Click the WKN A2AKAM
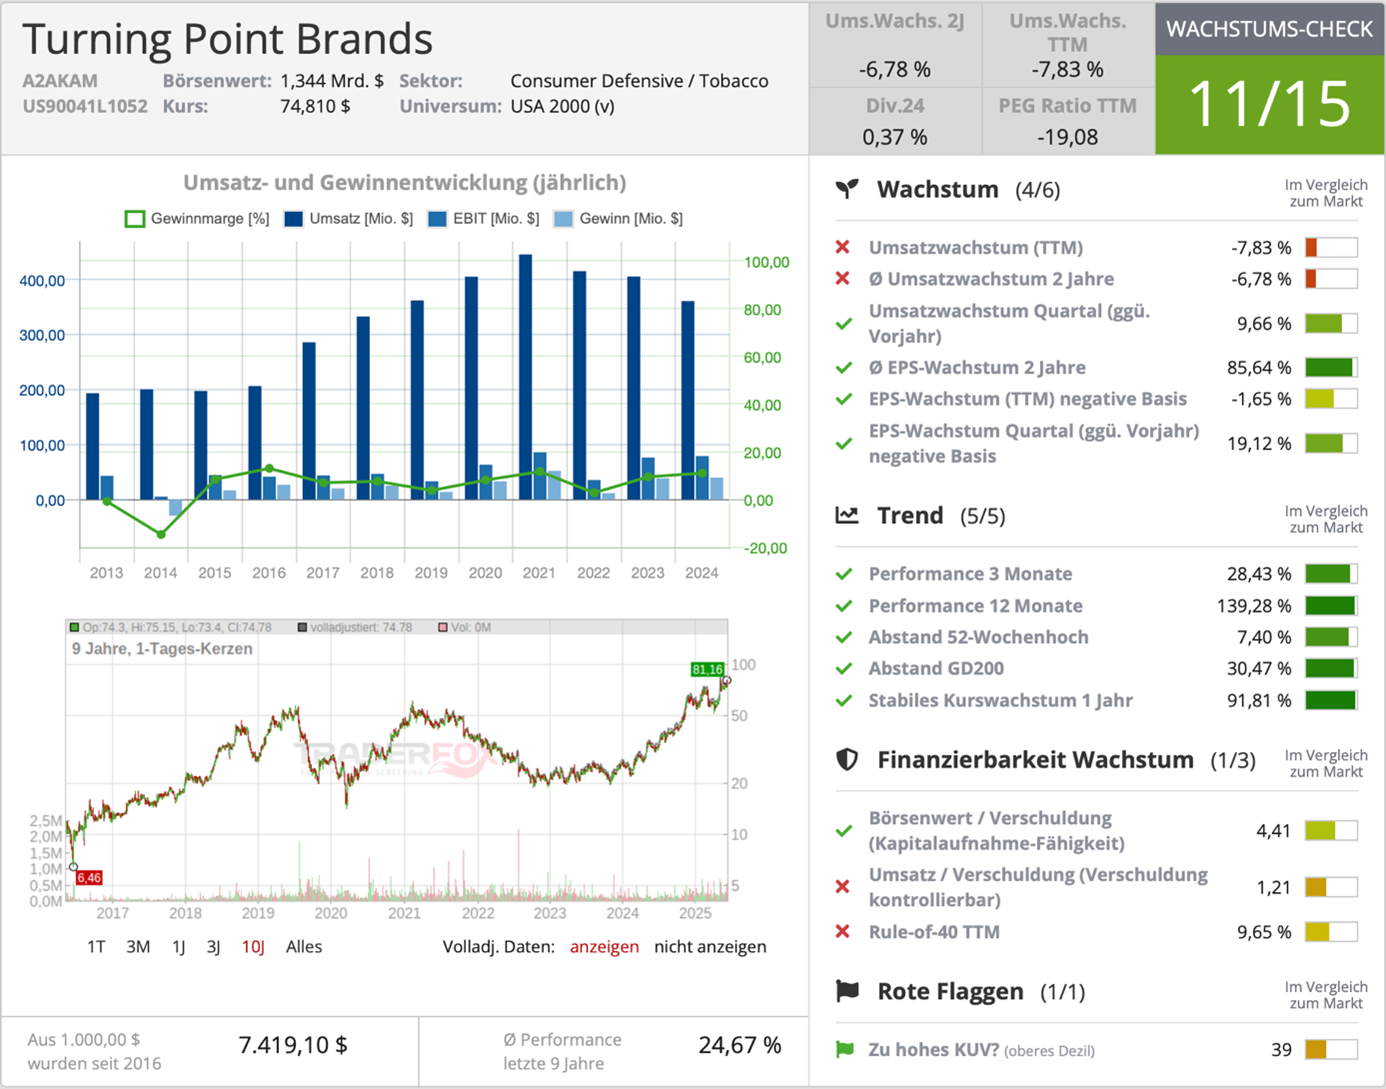 click(60, 81)
